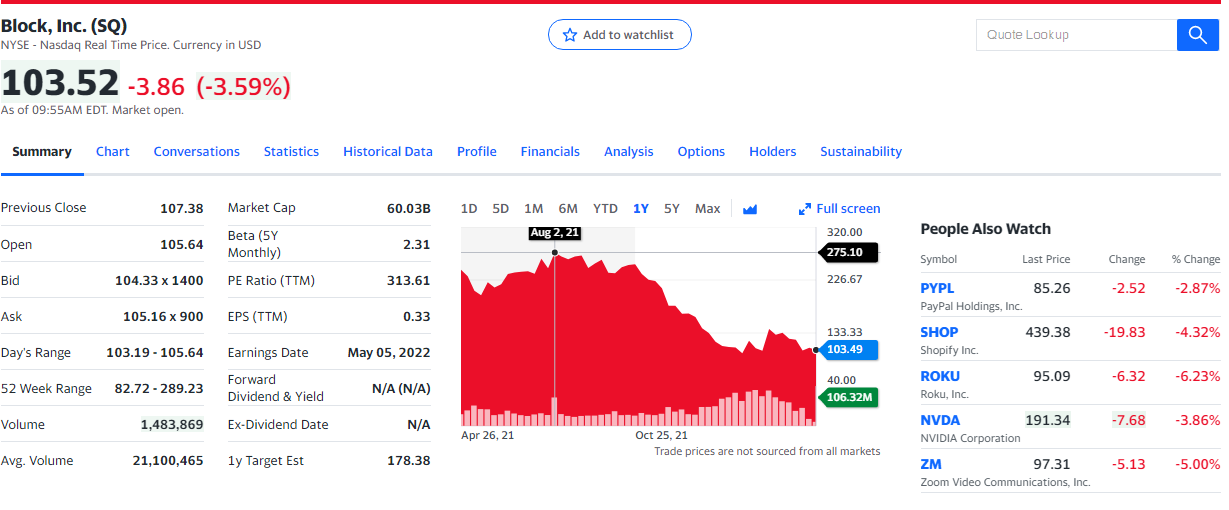Click the Day's Range value
The height and width of the screenshot is (510, 1229).
(x=155, y=353)
